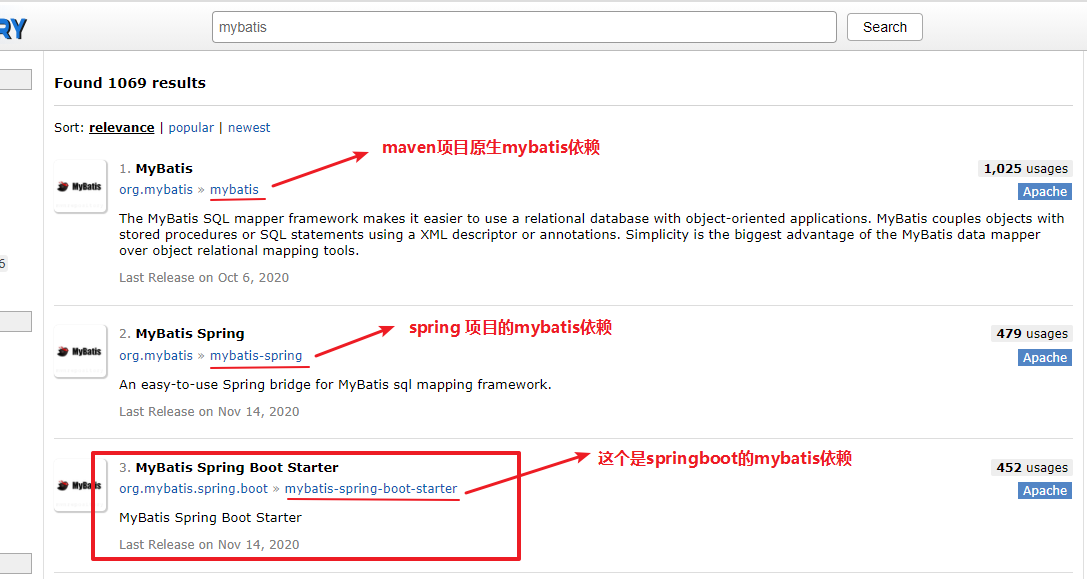Click the MVNRepository site logo

[14, 26]
